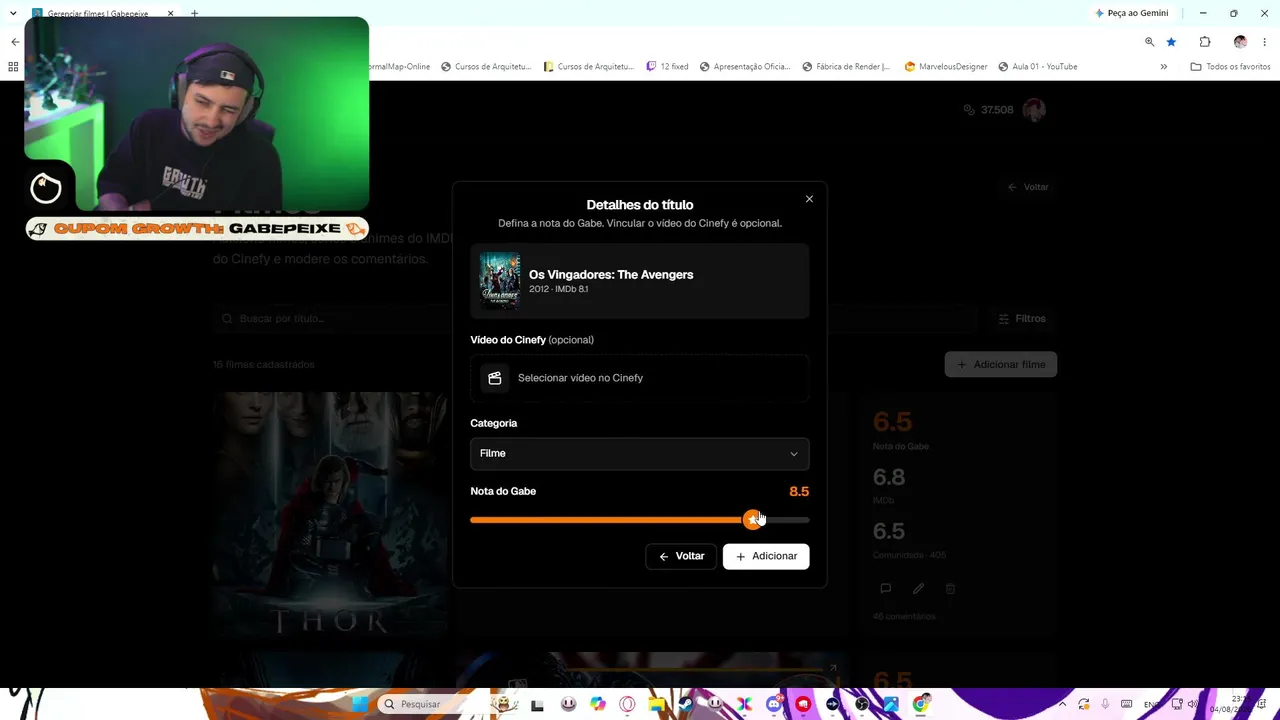The width and height of the screenshot is (1280, 720).
Task: Open the 12 fixed bookmark
Action: click(667, 67)
